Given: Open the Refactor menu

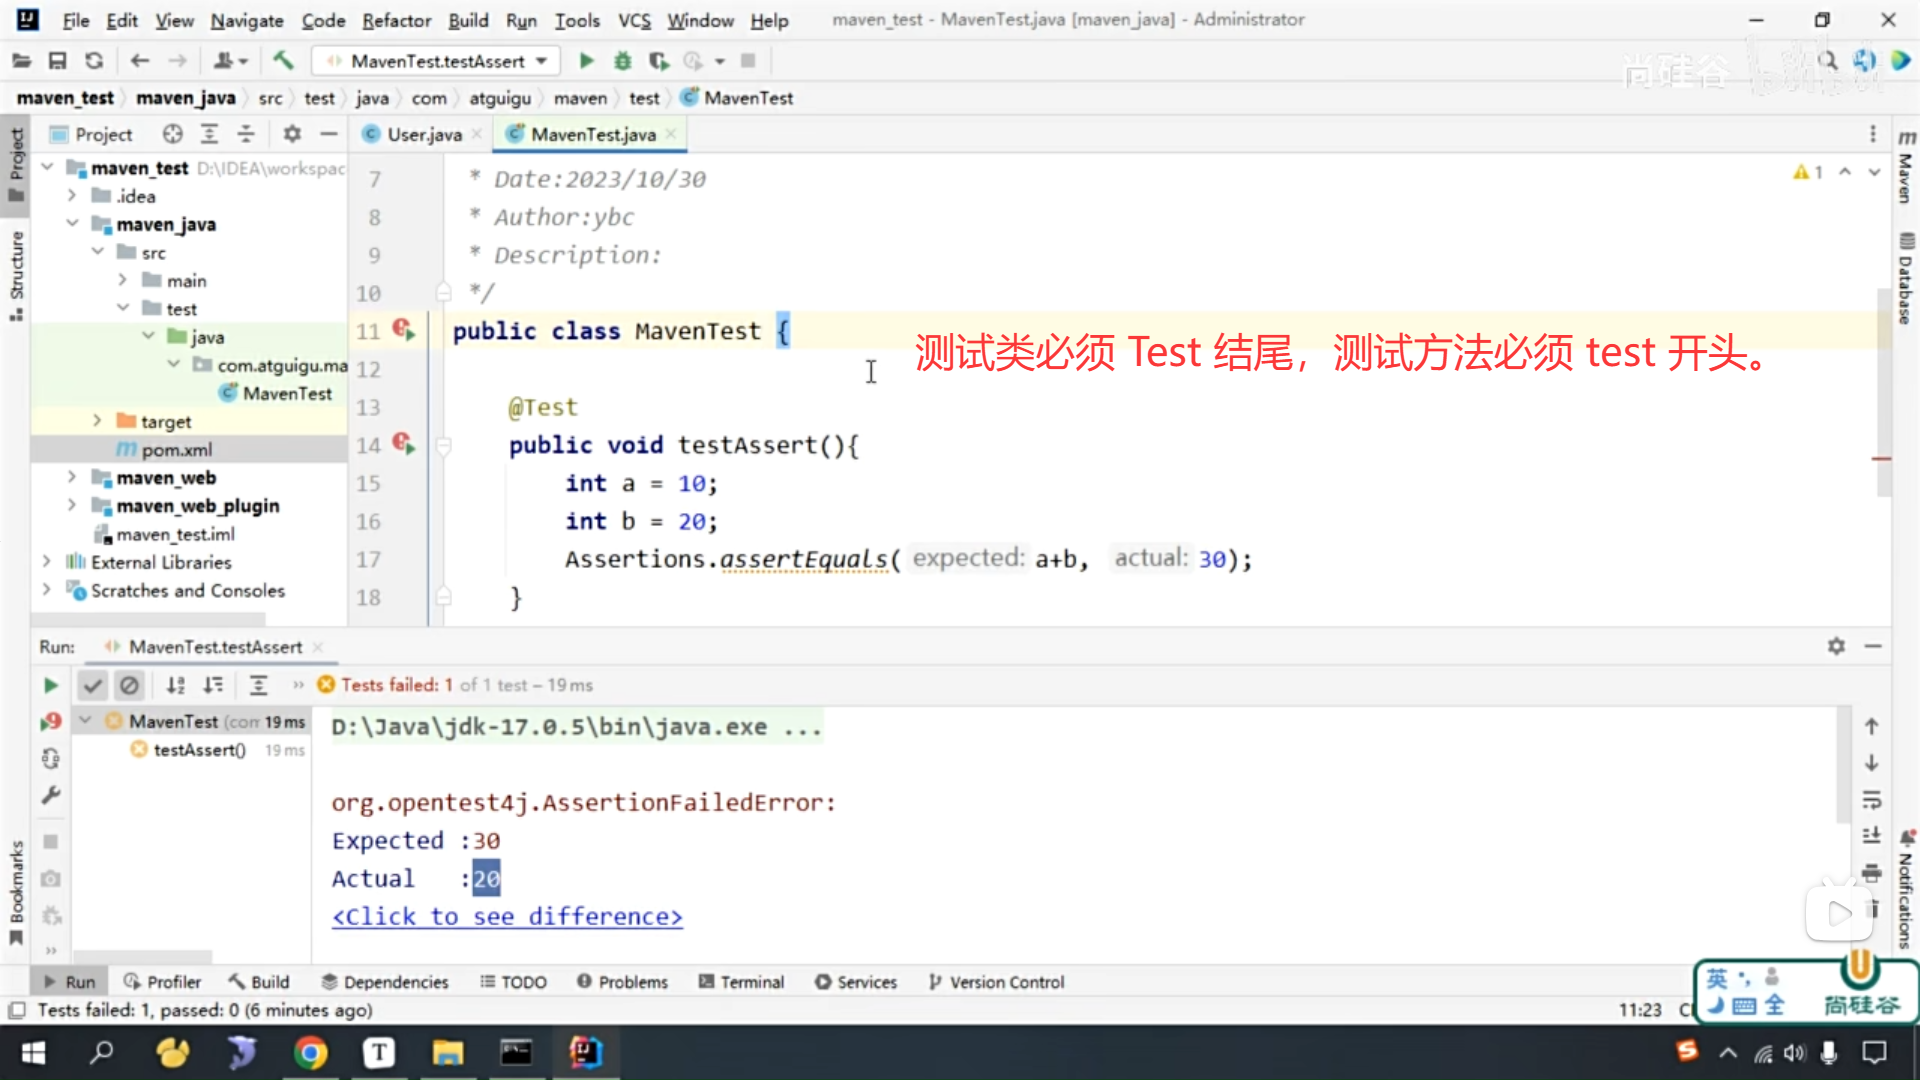Looking at the screenshot, I should (396, 20).
